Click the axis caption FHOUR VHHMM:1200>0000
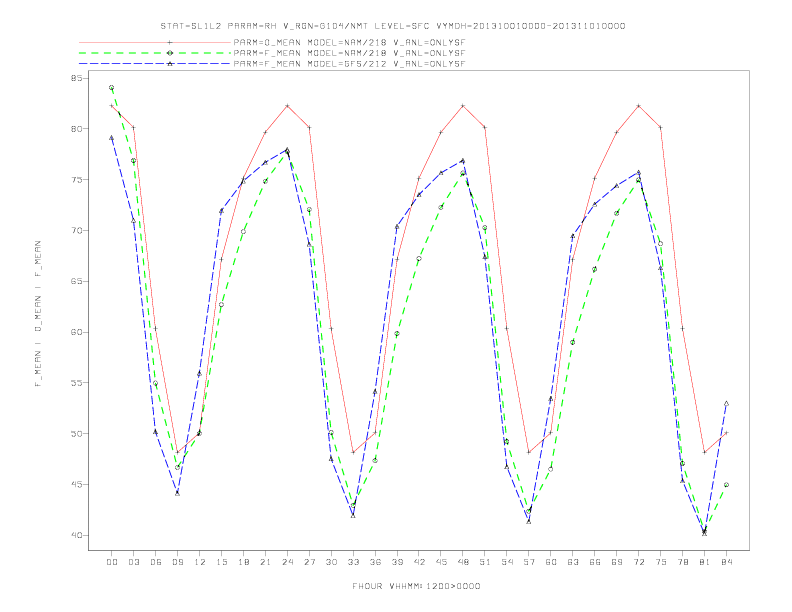 coord(416,586)
